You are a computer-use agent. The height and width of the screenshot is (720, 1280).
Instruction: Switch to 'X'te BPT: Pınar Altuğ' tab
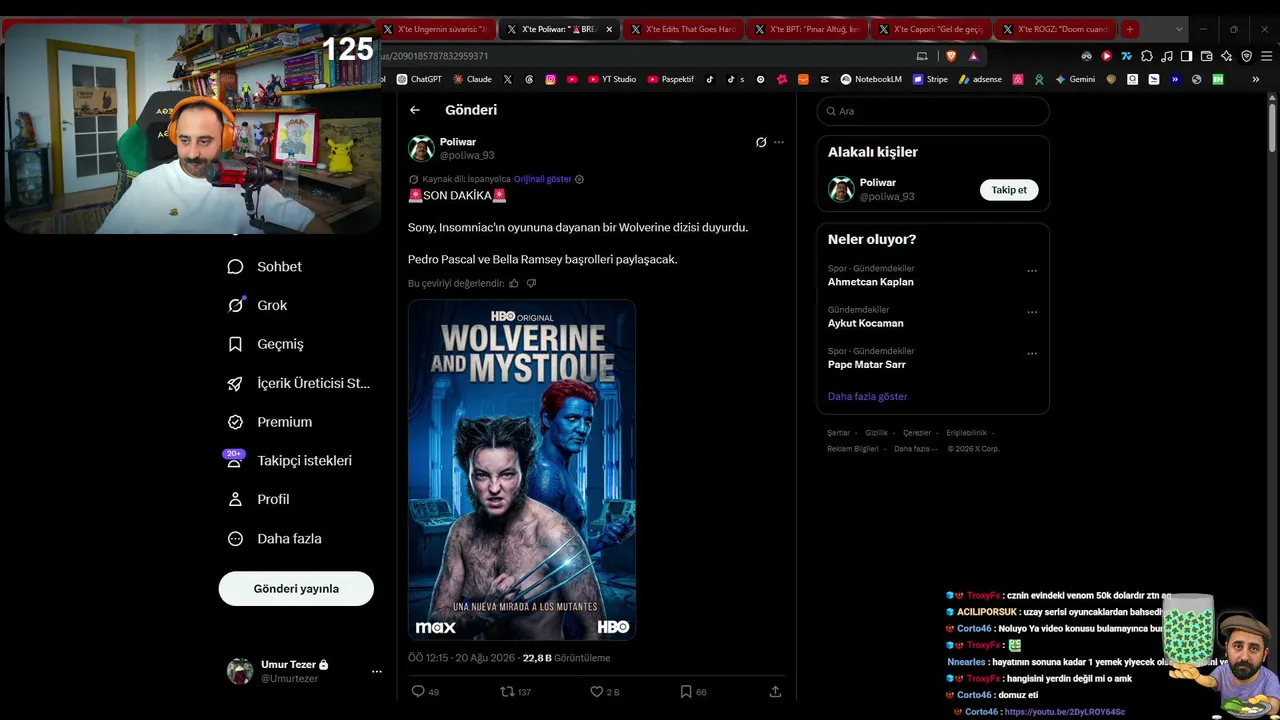click(808, 29)
